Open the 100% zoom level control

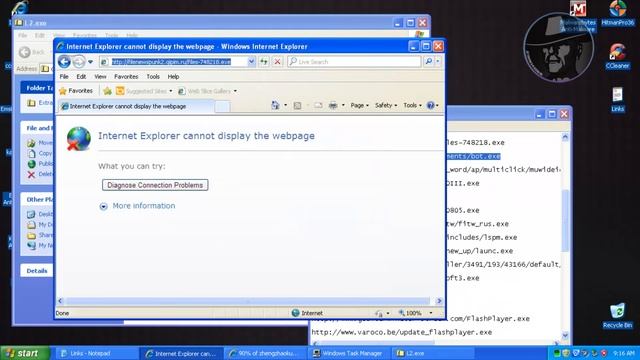tap(415, 313)
